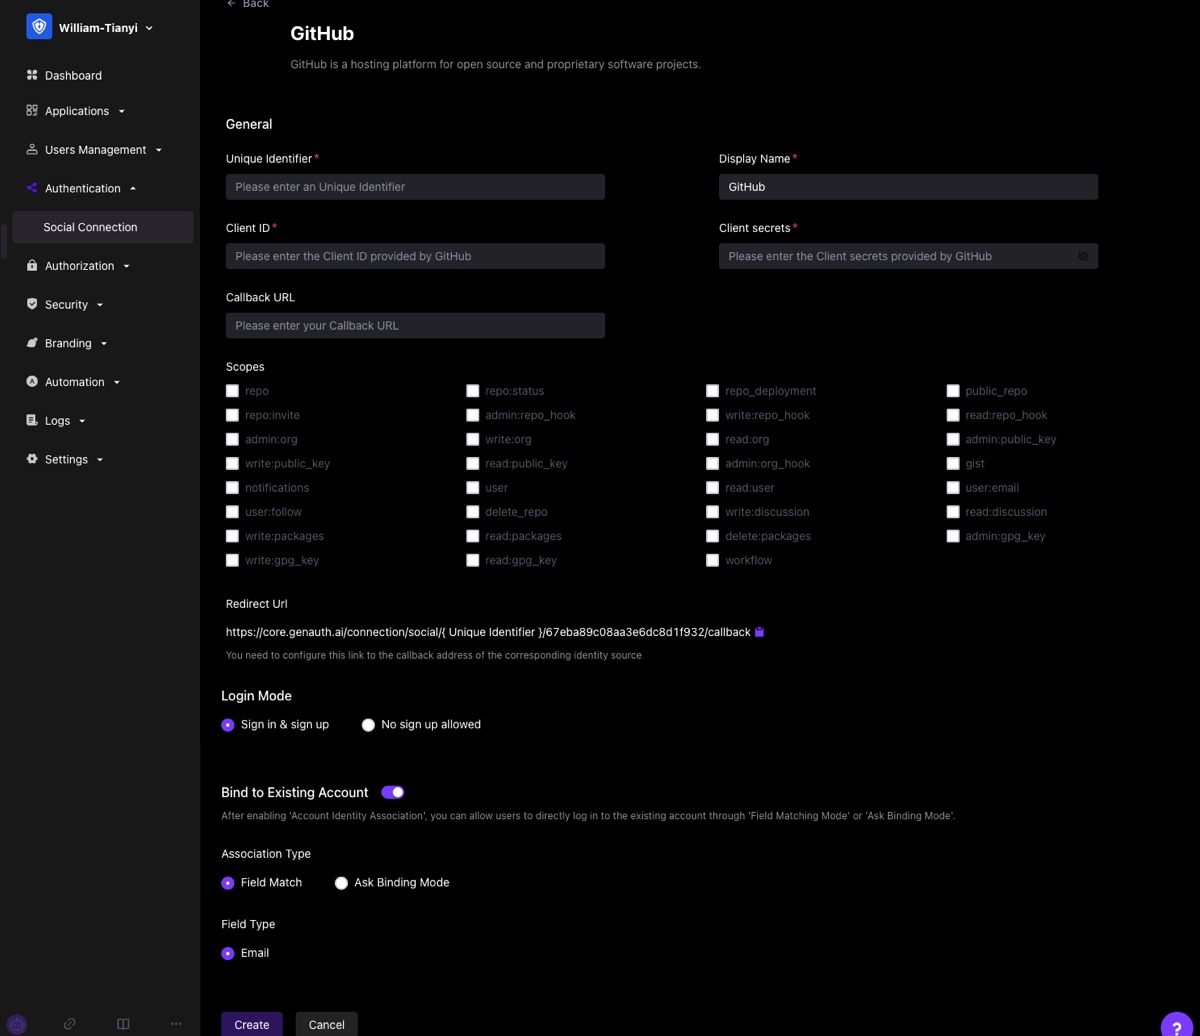Click the purple Authentication share icon

(x=32, y=188)
